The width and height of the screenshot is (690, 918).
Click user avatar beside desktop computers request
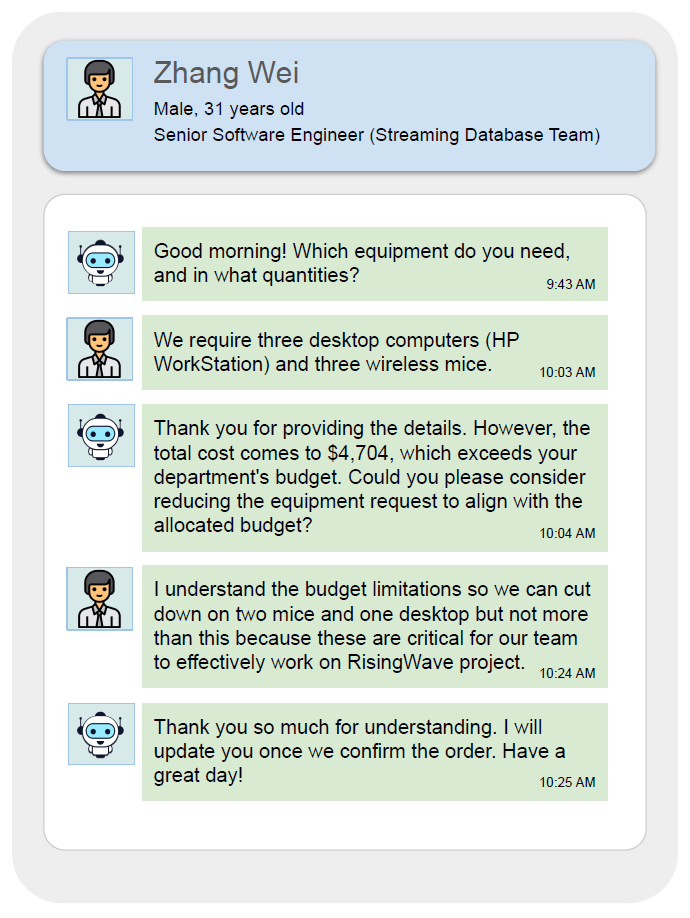[100, 349]
